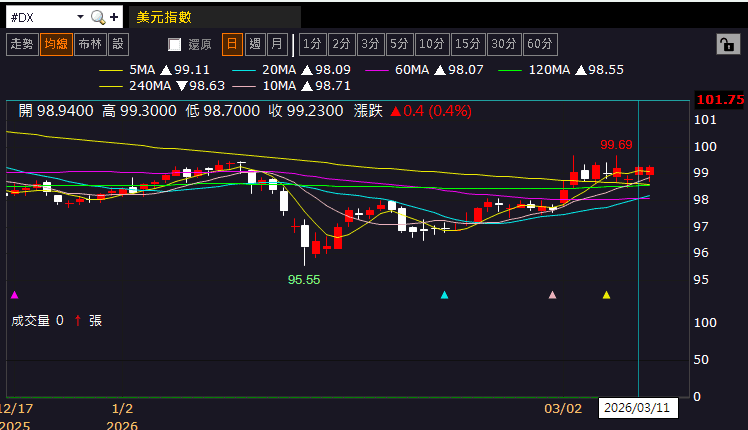Toggle the 還原 checkbox
748x430 pixels.
[x=175, y=44]
